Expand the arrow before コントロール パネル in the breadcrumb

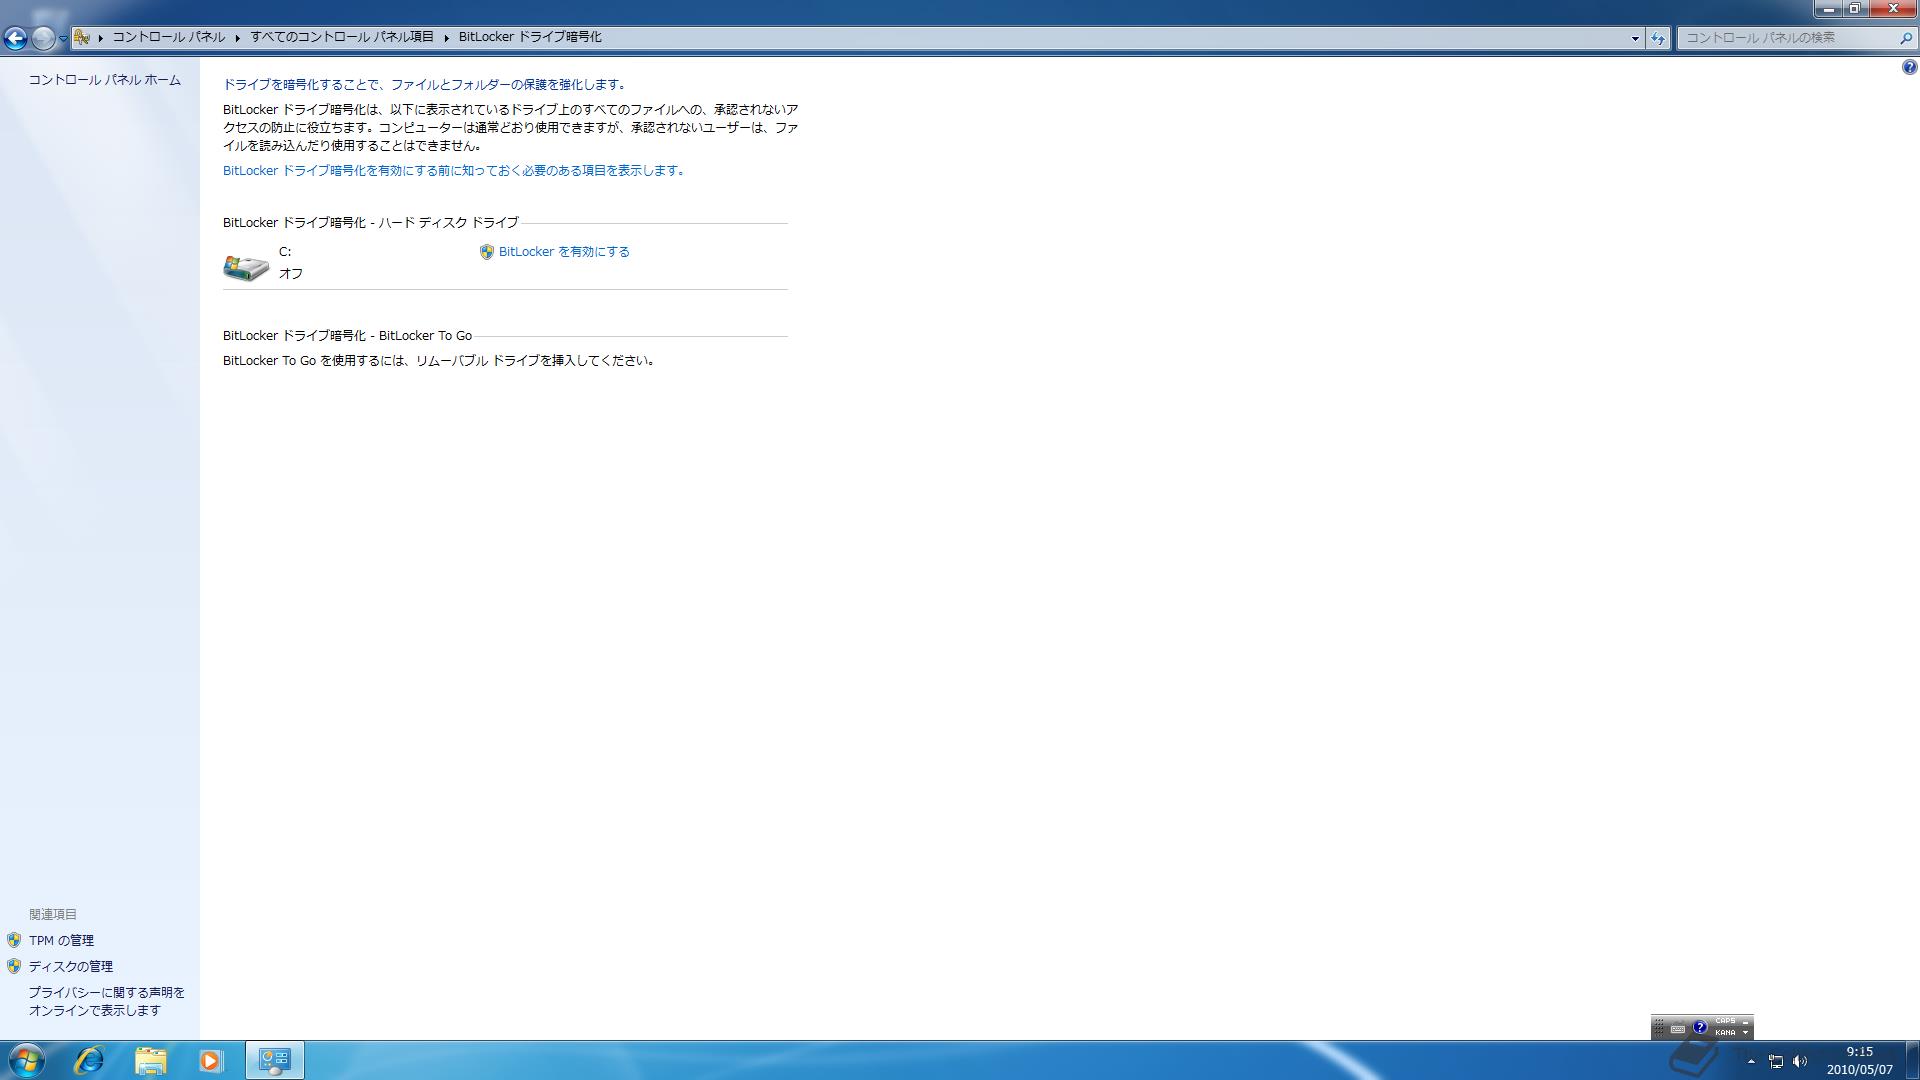click(x=101, y=38)
